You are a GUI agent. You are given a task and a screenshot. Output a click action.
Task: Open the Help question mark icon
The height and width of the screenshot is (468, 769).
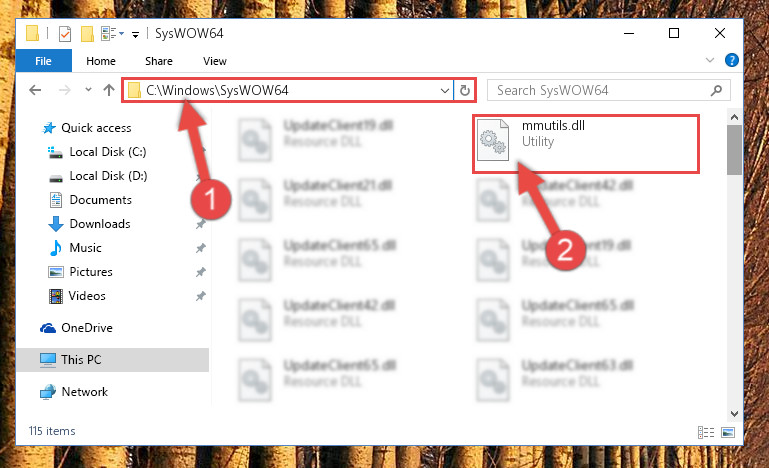point(731,60)
